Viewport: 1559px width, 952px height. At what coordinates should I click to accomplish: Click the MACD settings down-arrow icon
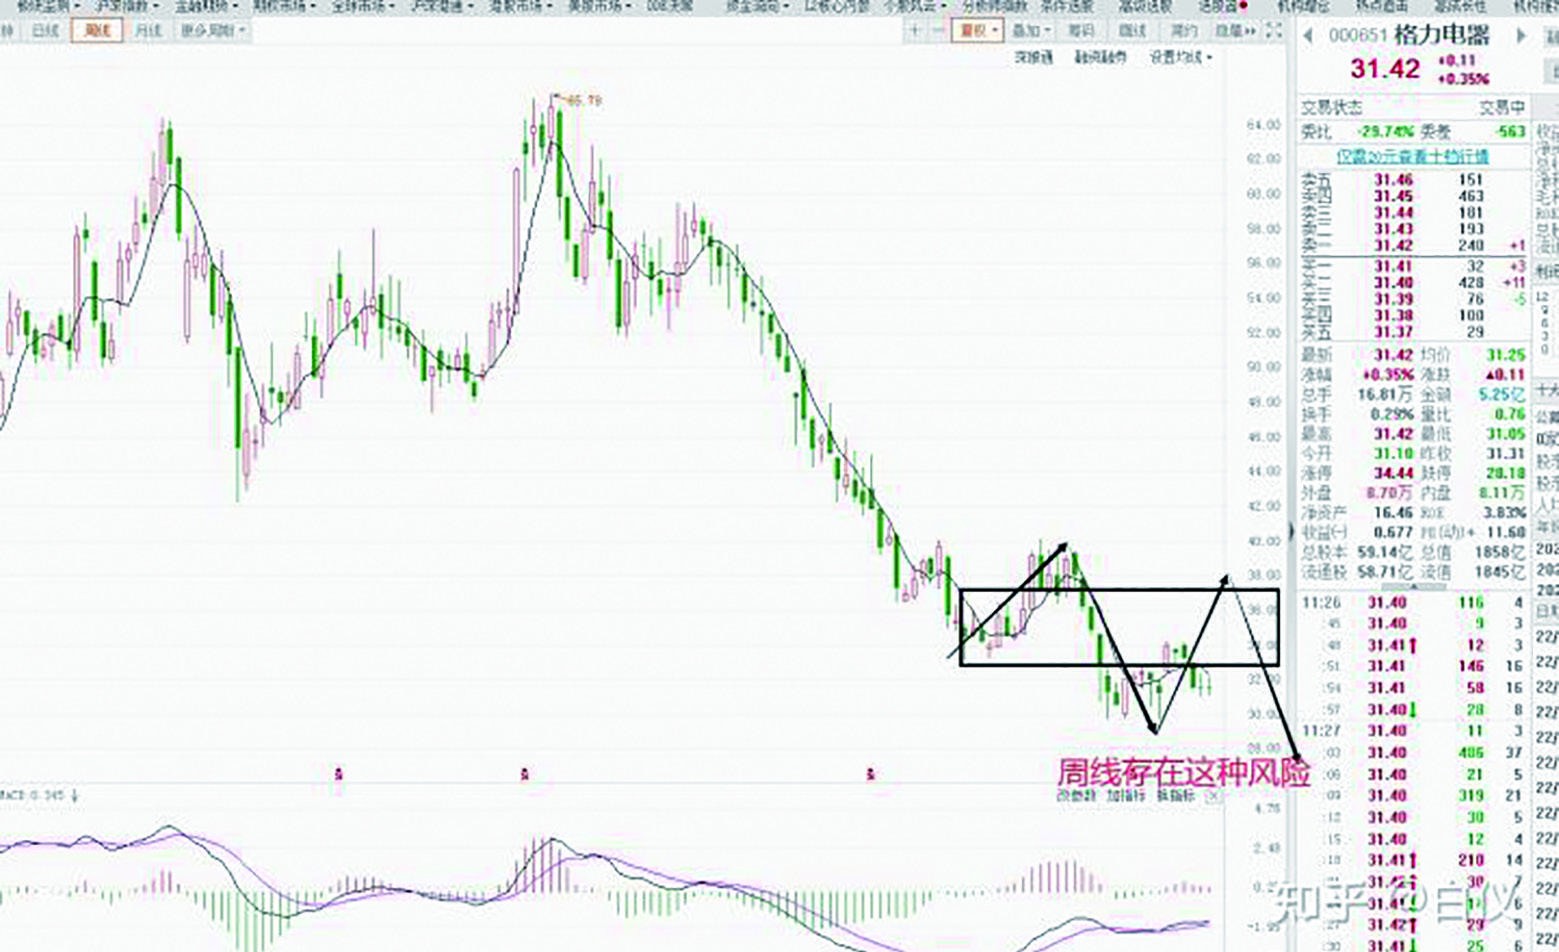73,796
